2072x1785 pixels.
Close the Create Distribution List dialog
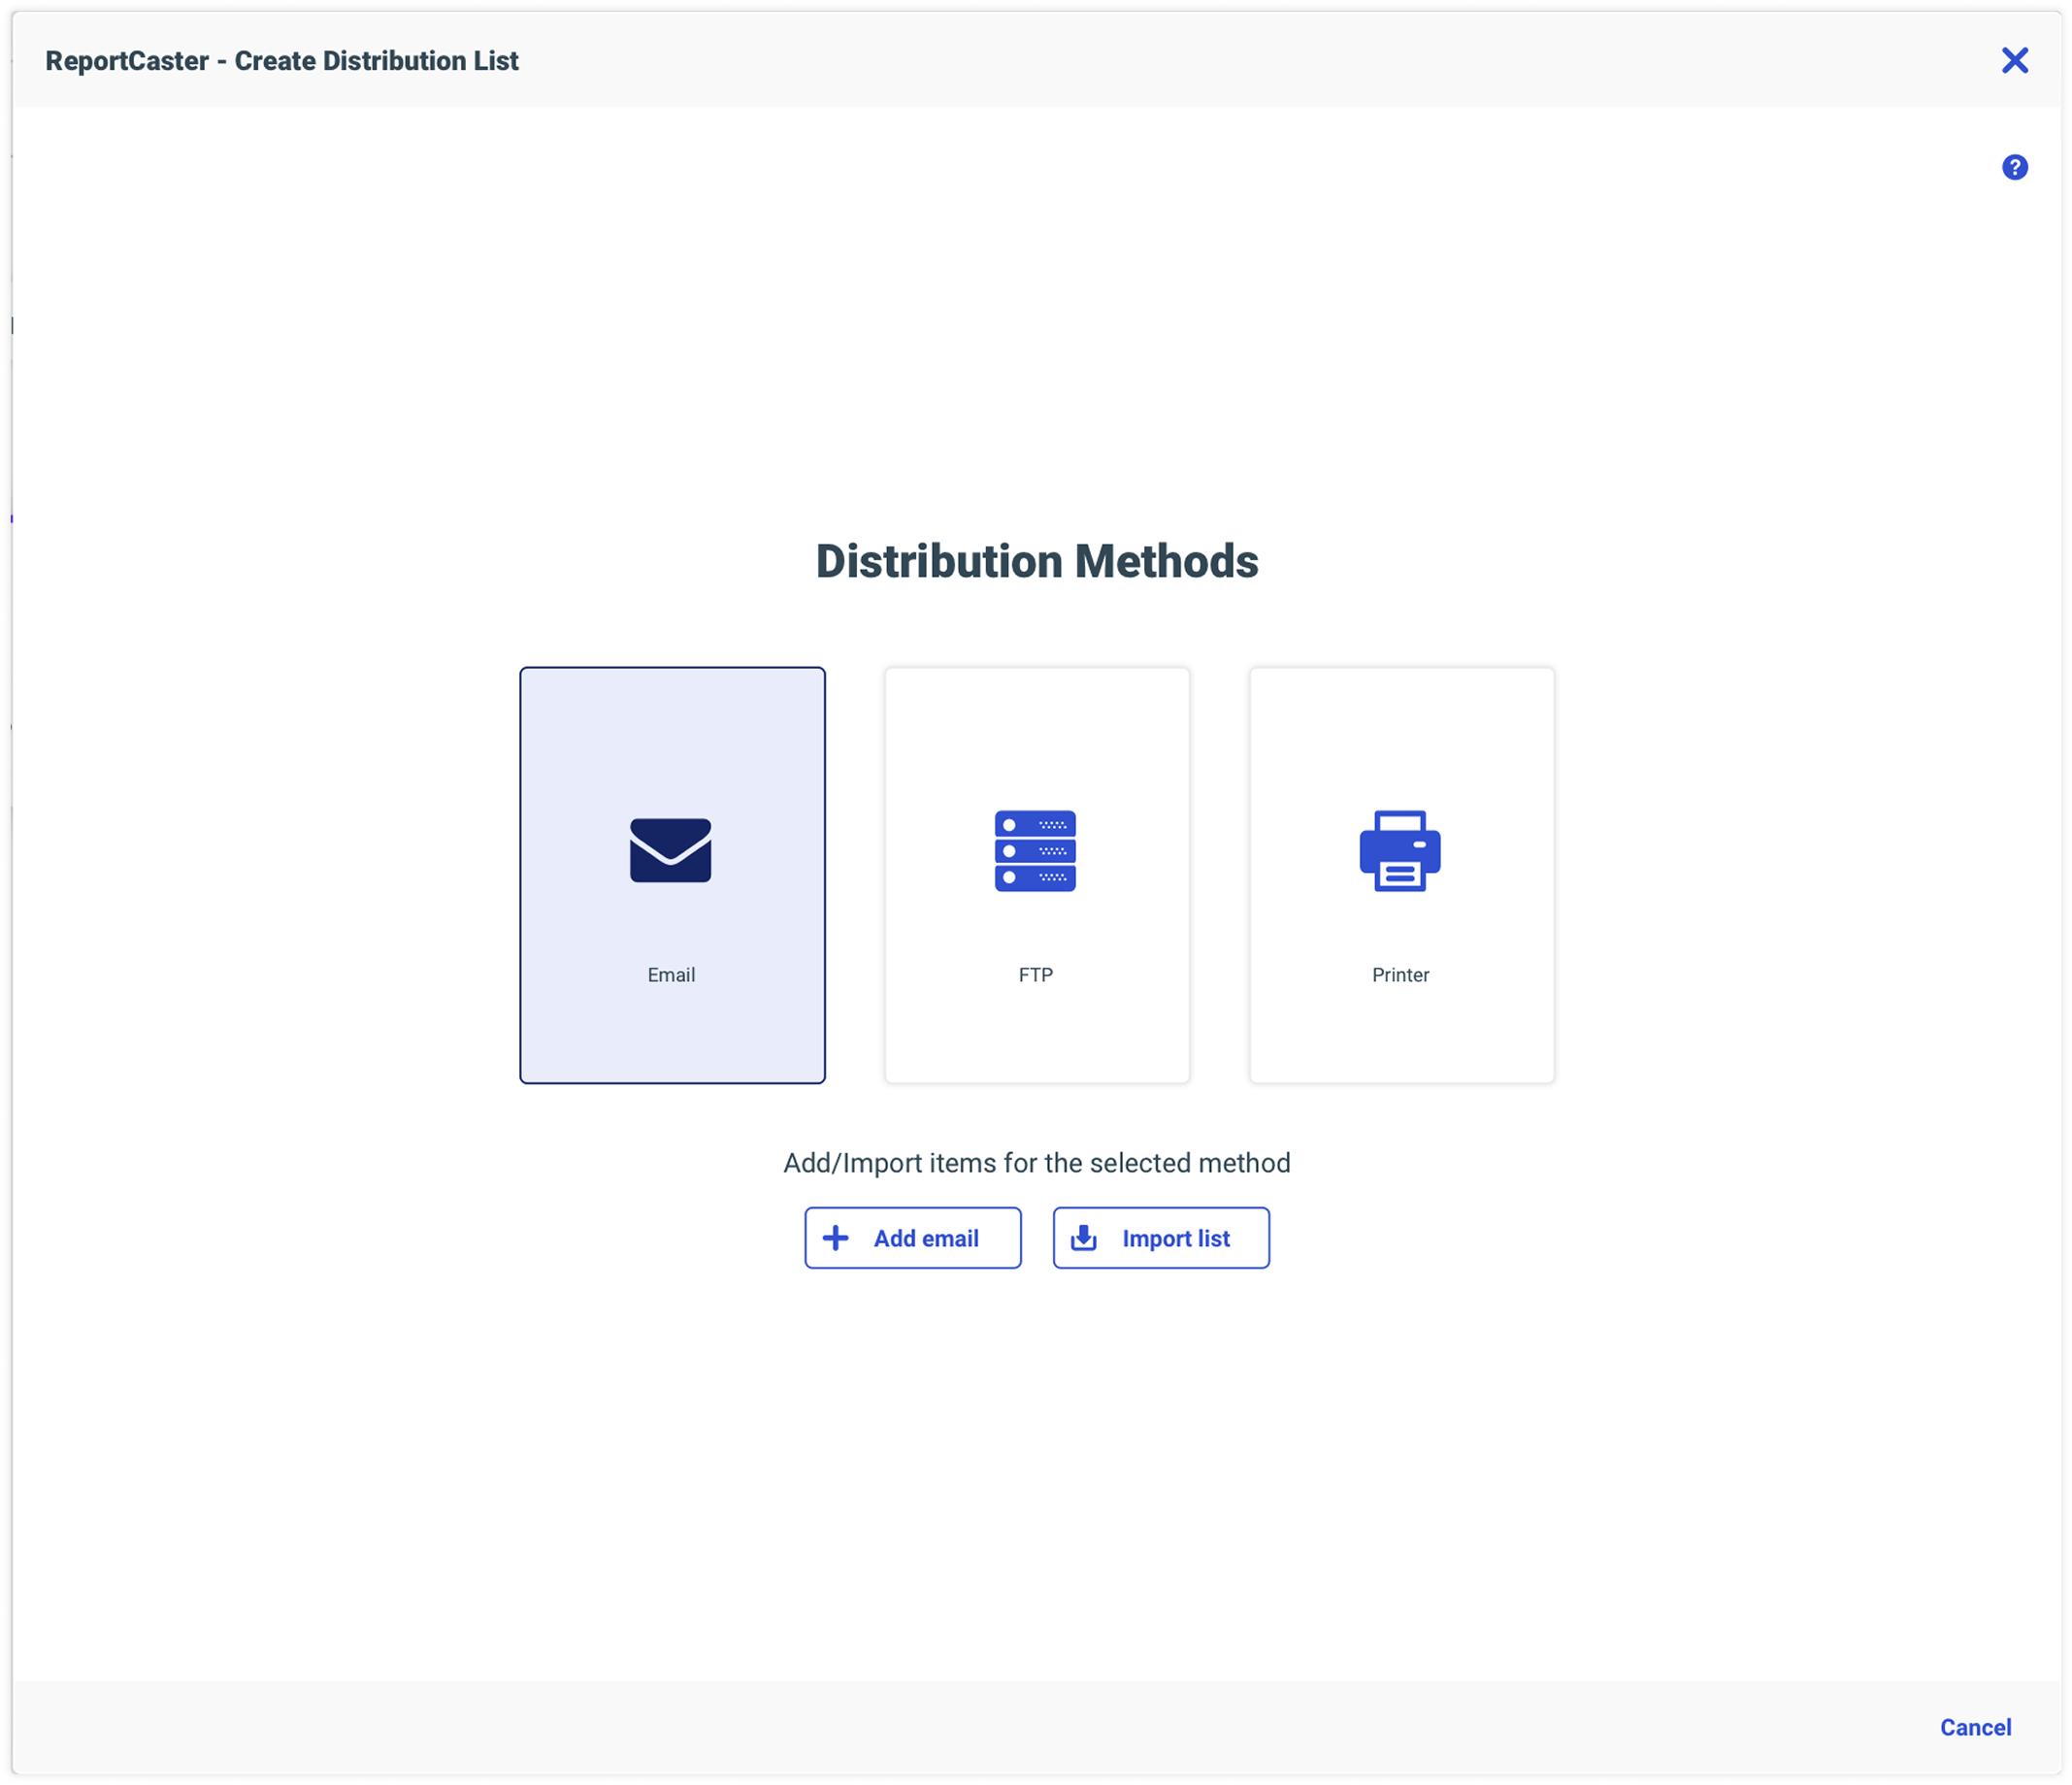point(2016,60)
